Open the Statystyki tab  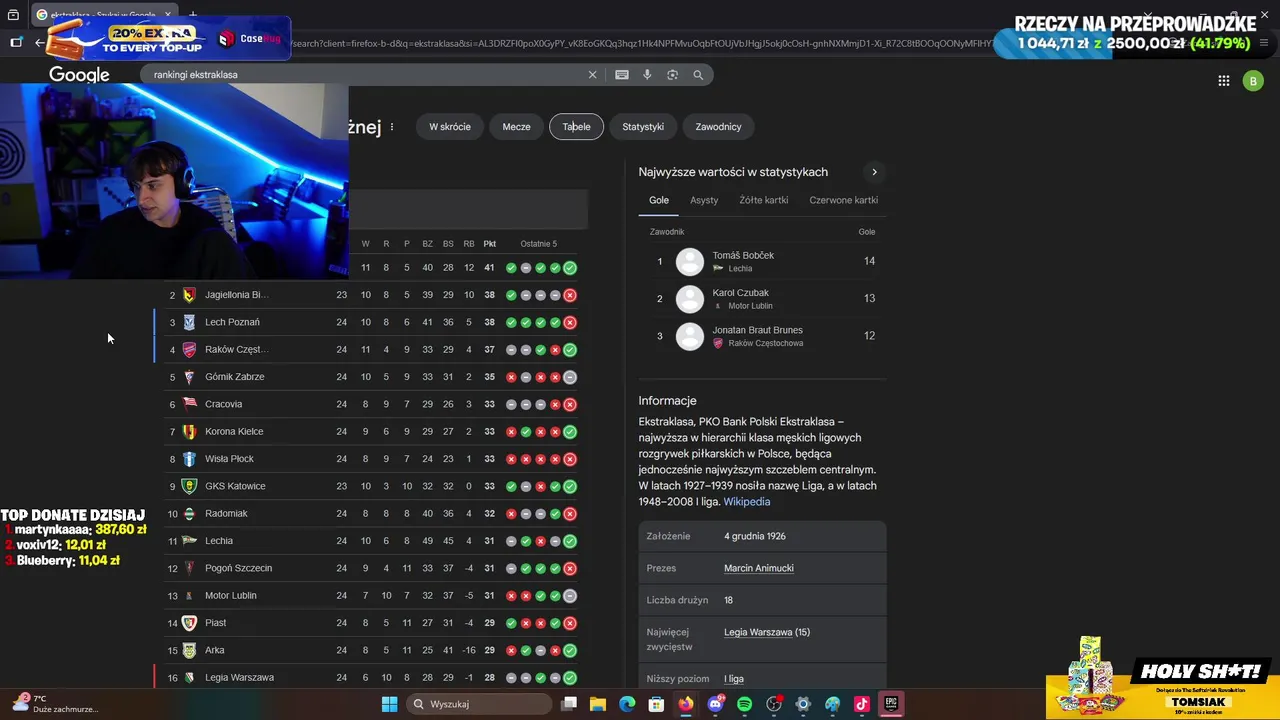(x=643, y=127)
